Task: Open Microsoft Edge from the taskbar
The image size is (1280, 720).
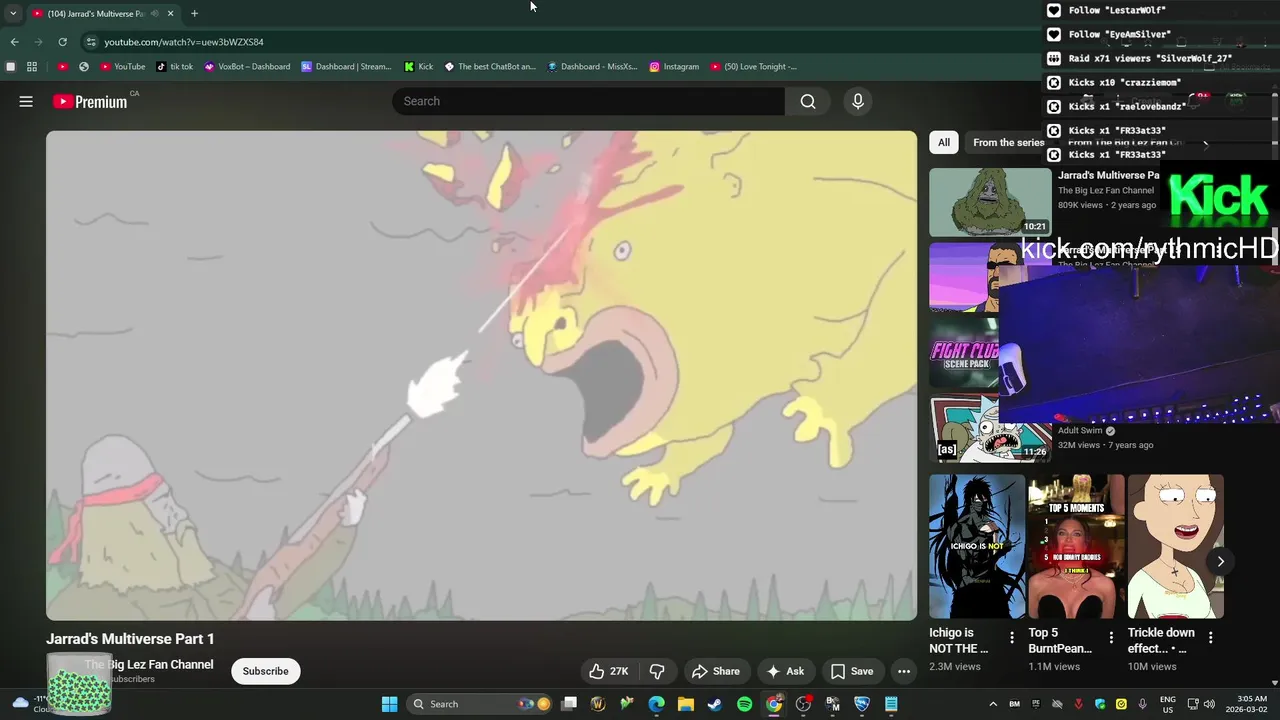Action: click(656, 704)
